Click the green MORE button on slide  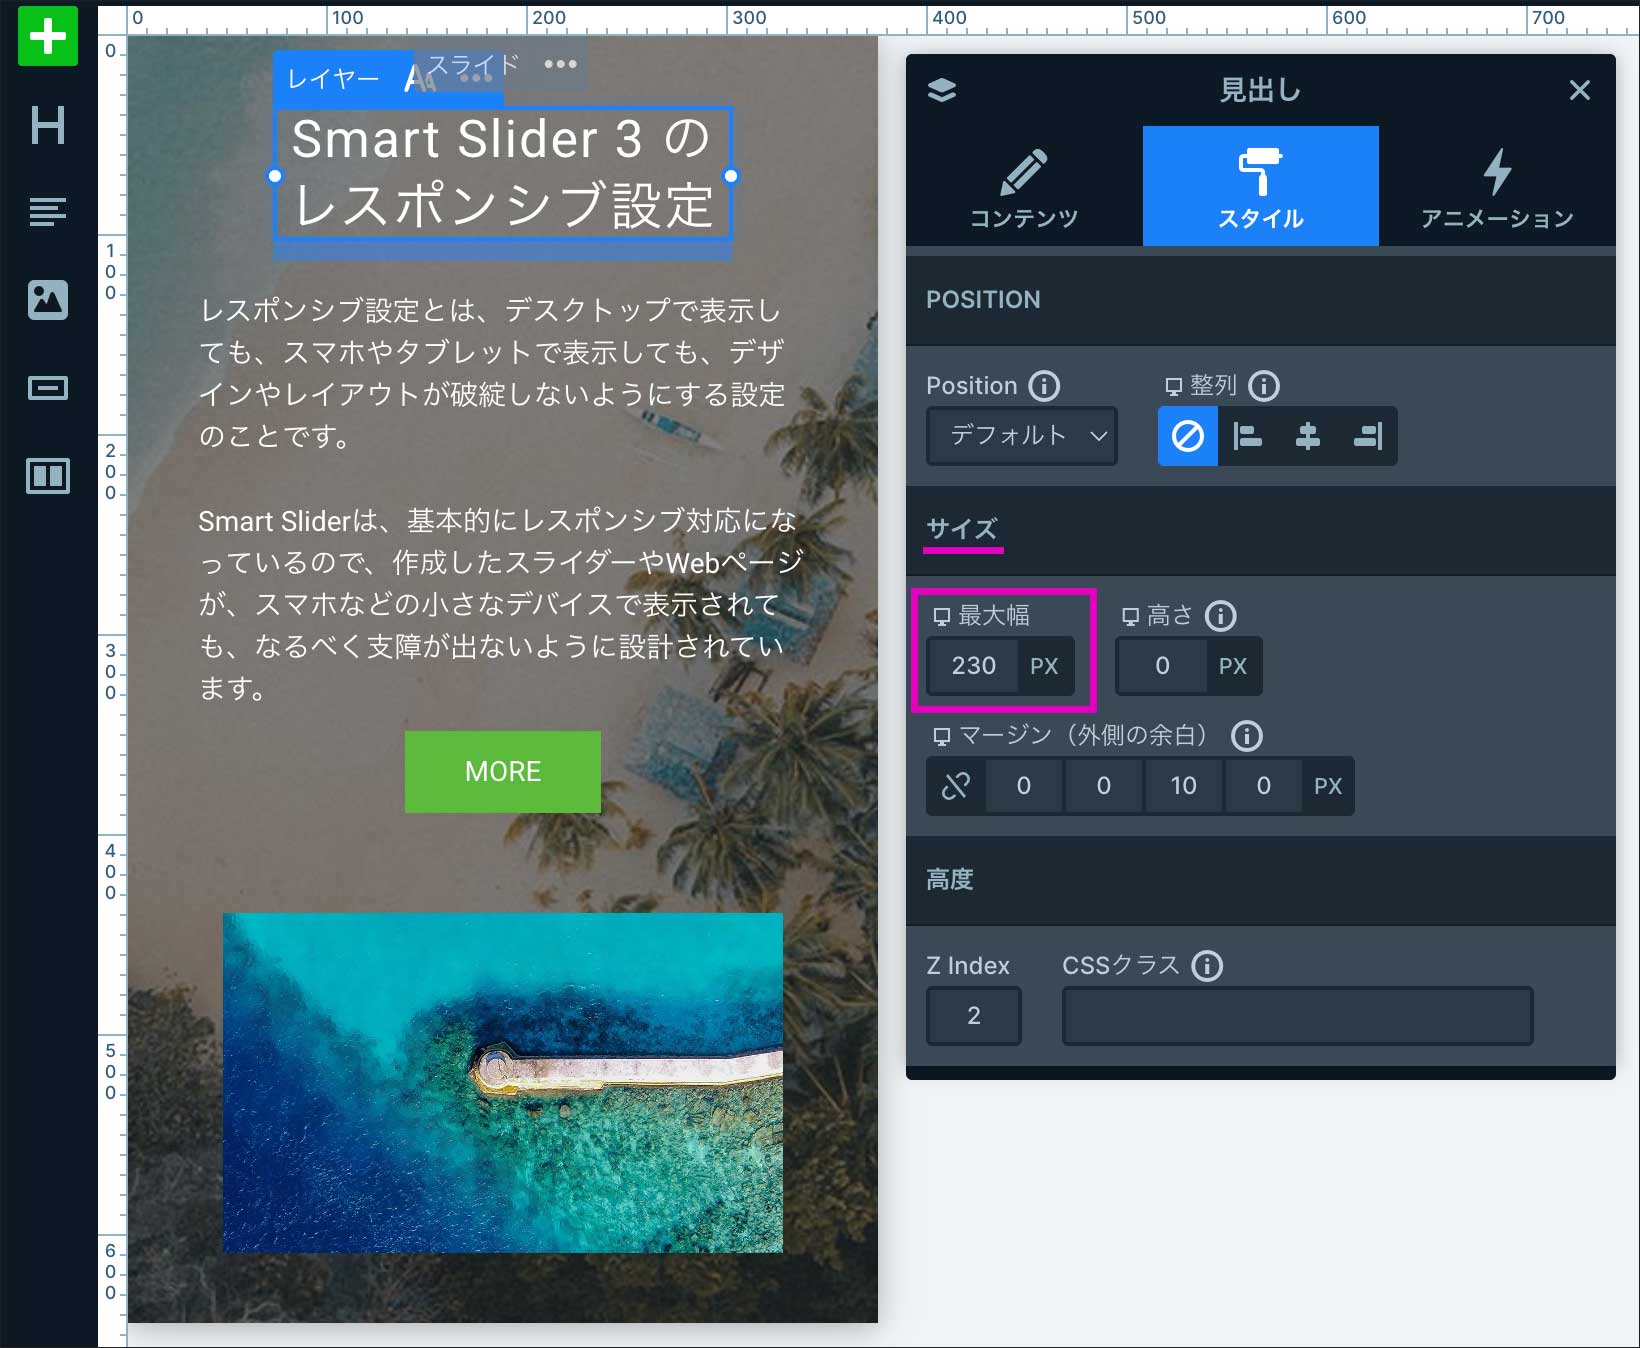(503, 771)
